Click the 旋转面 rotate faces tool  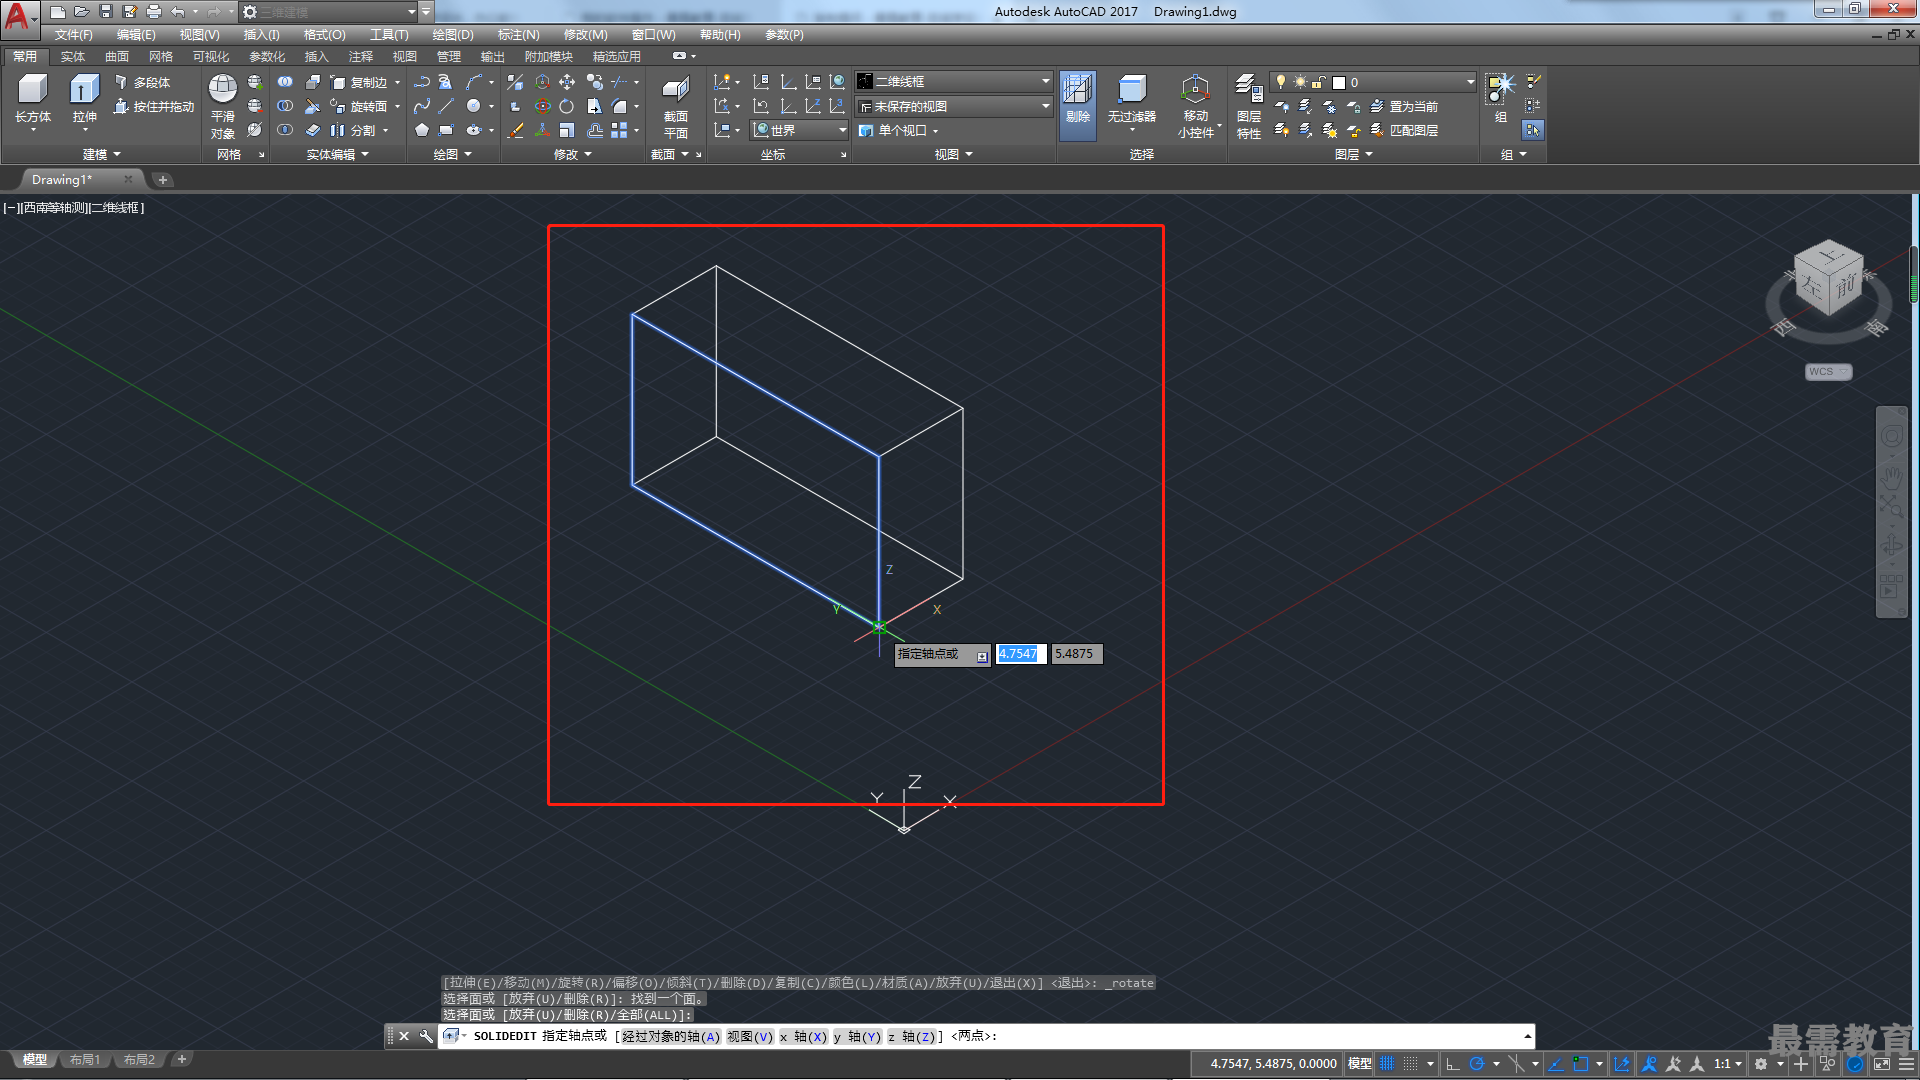pyautogui.click(x=358, y=106)
